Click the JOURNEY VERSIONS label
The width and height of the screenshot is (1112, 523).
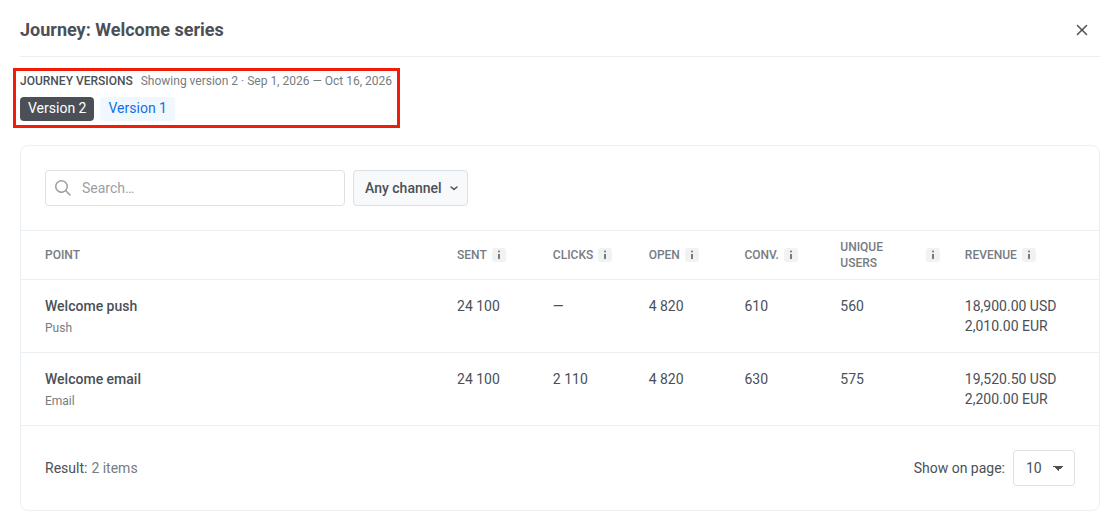[x=77, y=81]
